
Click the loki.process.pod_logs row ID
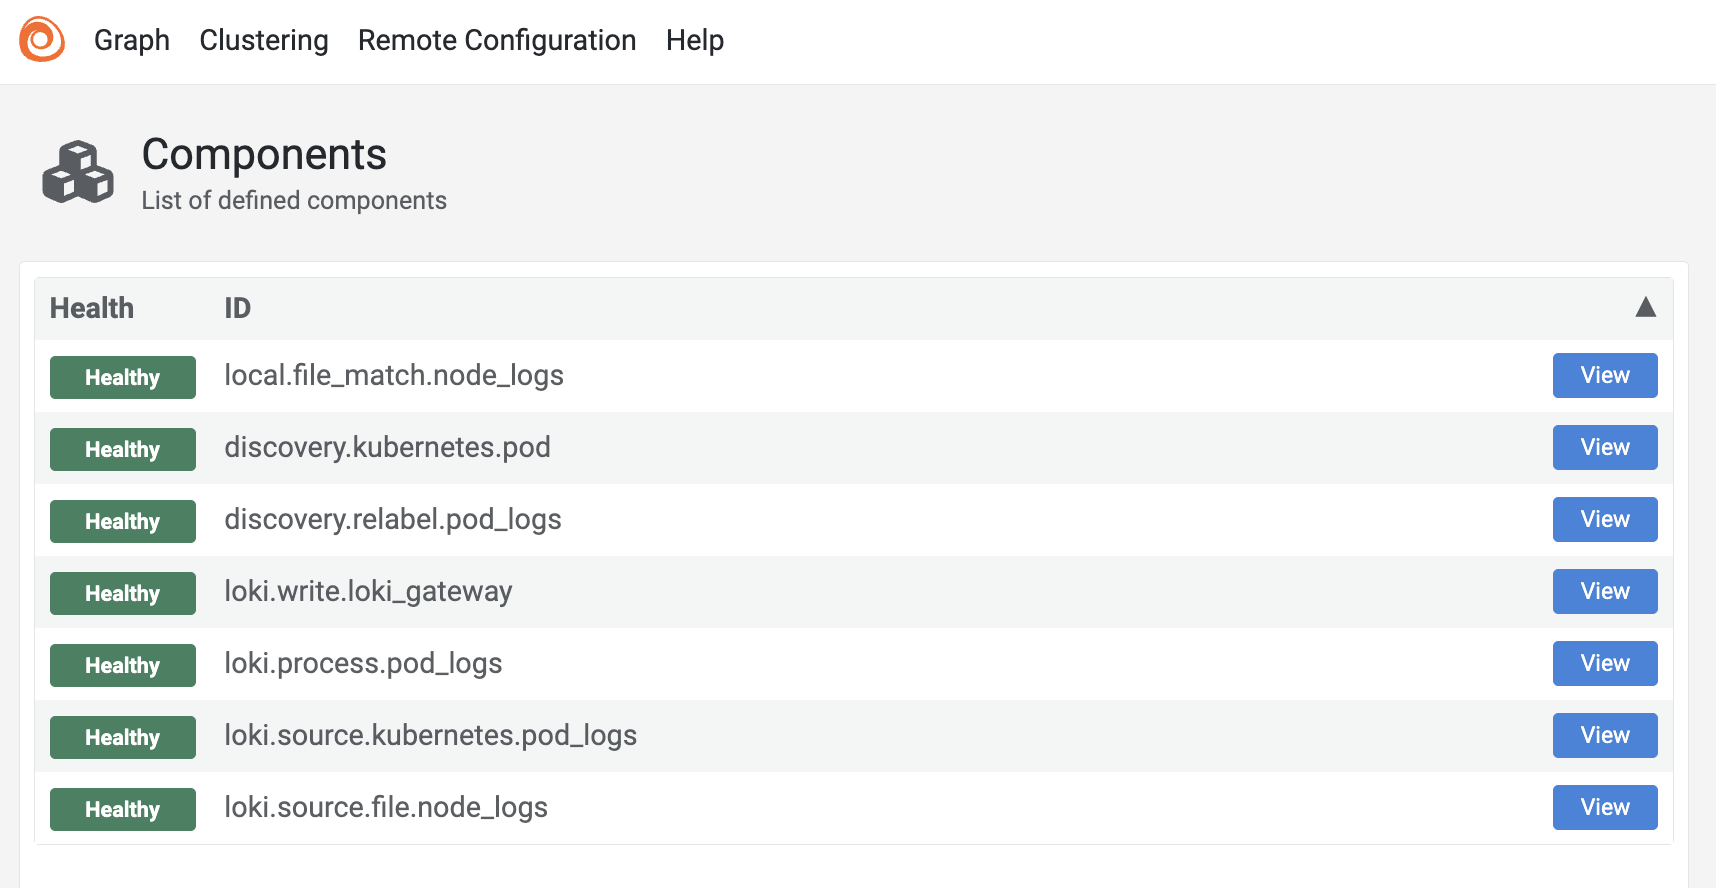[x=363, y=663]
